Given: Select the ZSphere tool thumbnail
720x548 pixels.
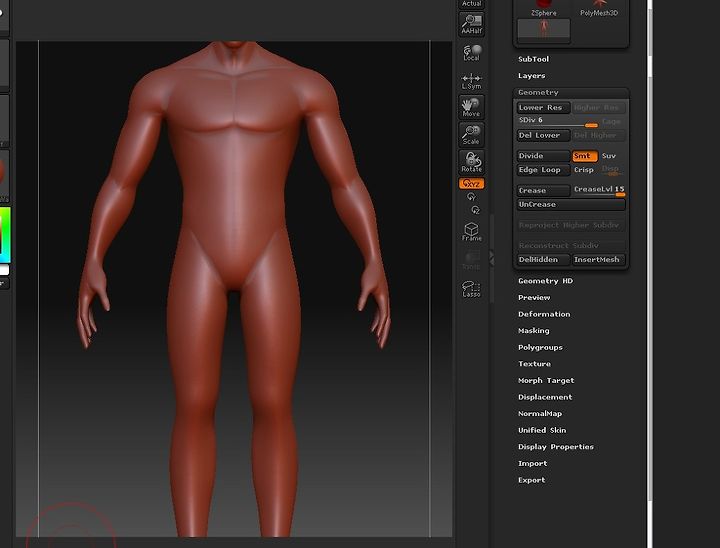Looking at the screenshot, I should (544, 8).
